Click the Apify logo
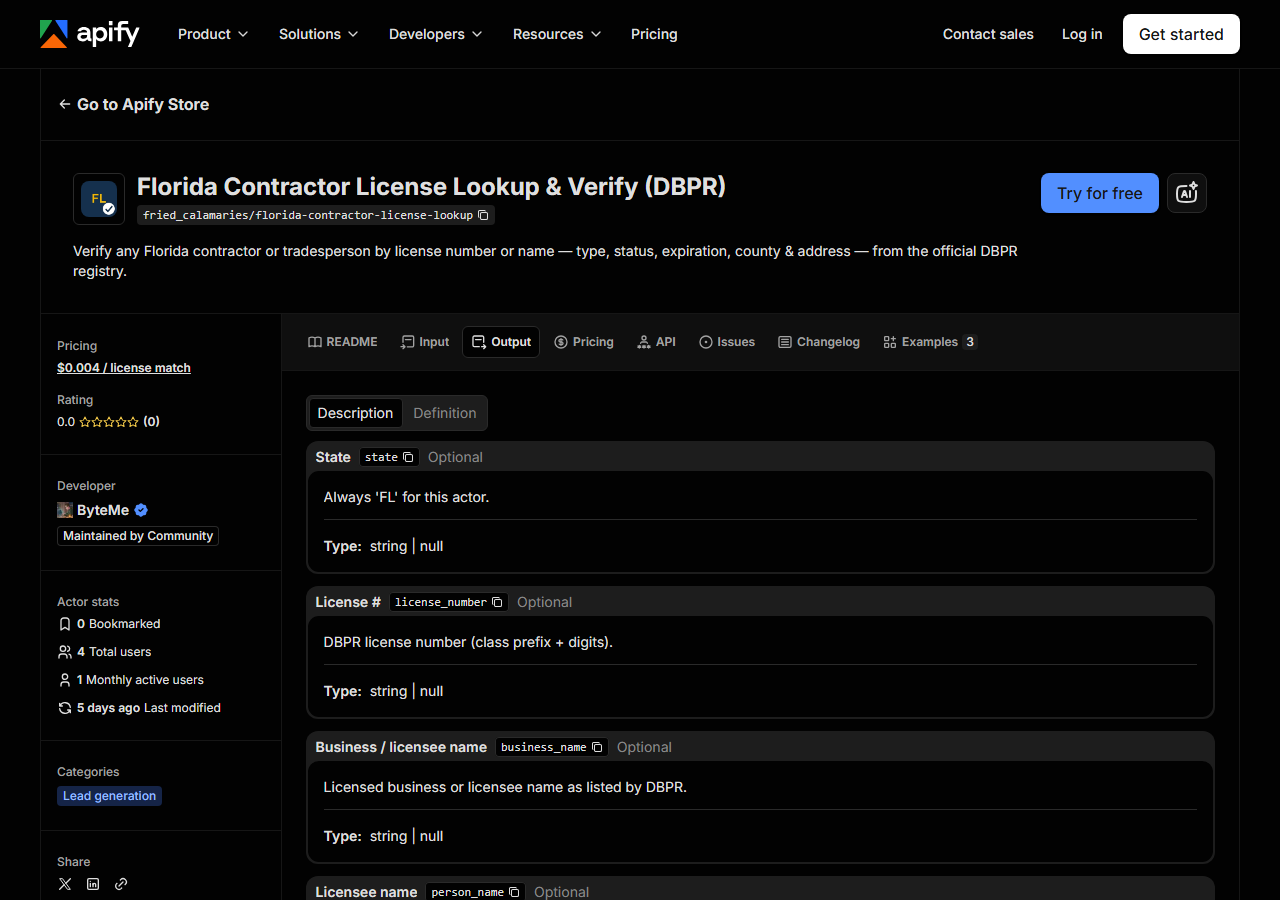 click(90, 34)
